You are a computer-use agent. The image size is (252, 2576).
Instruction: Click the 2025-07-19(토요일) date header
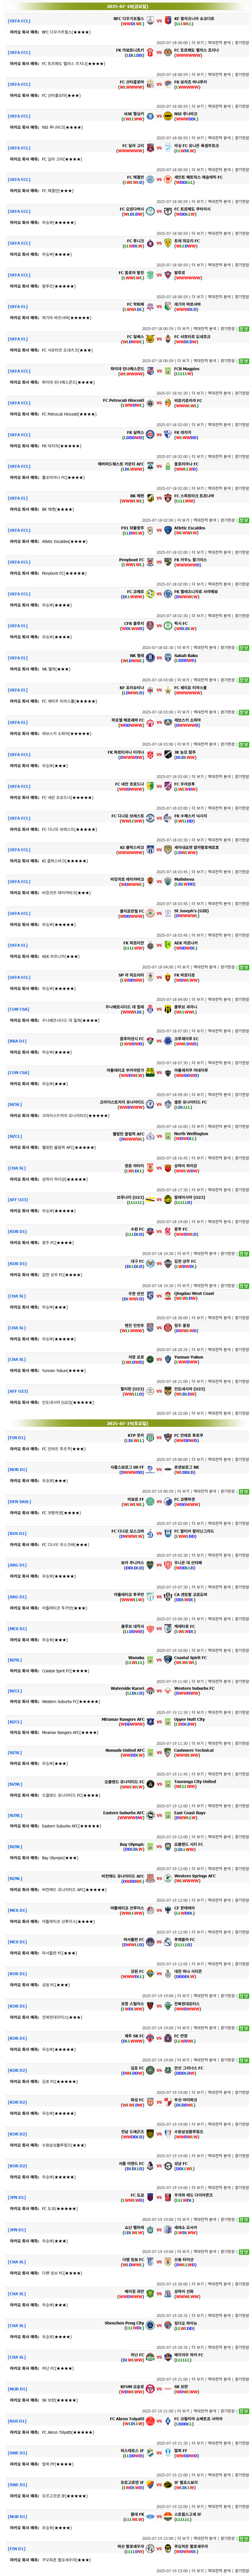click(126, 1422)
